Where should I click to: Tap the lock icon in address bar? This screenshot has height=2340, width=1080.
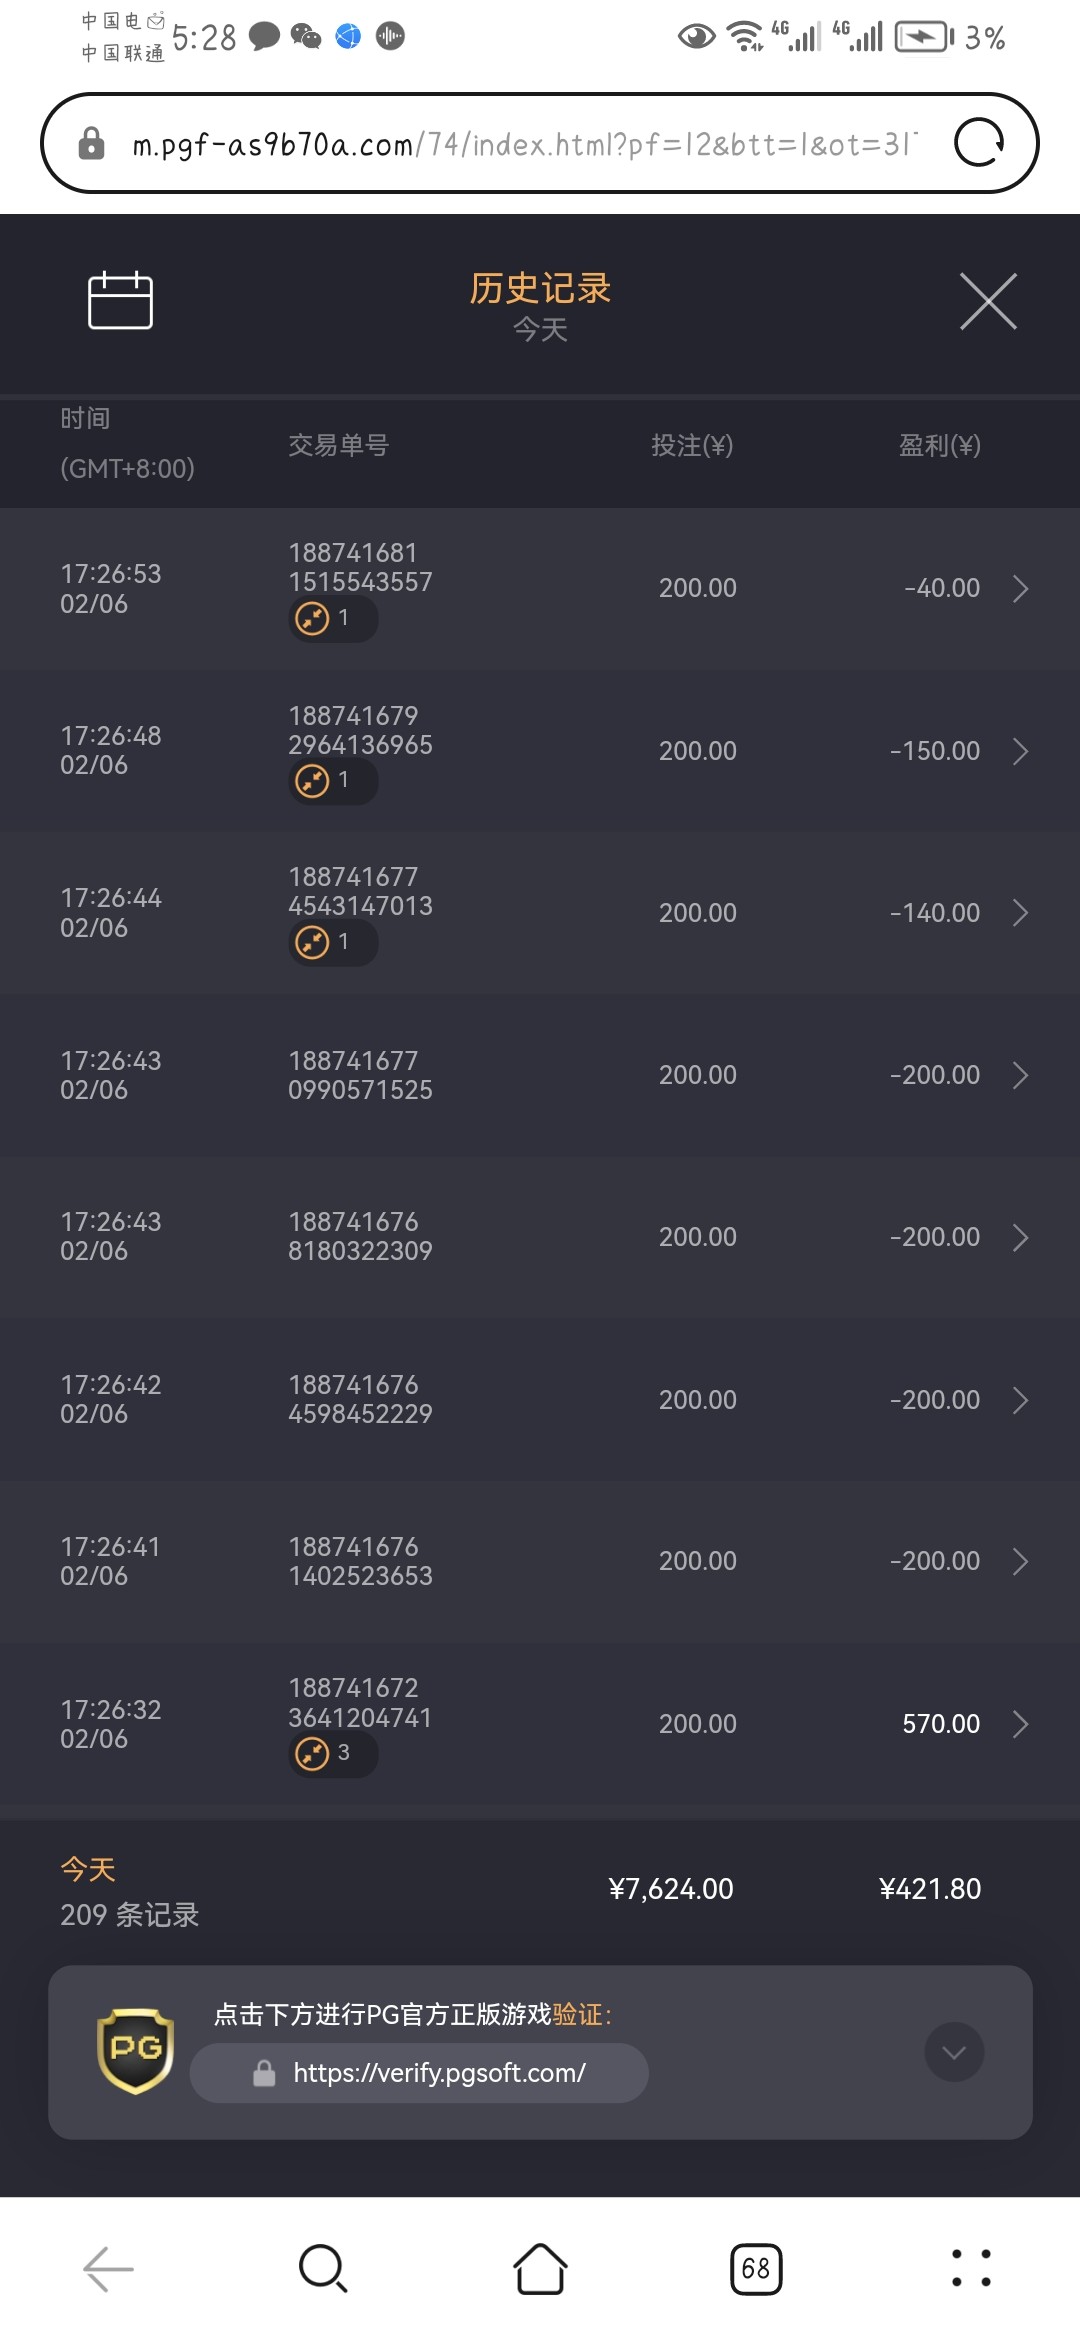coord(91,144)
